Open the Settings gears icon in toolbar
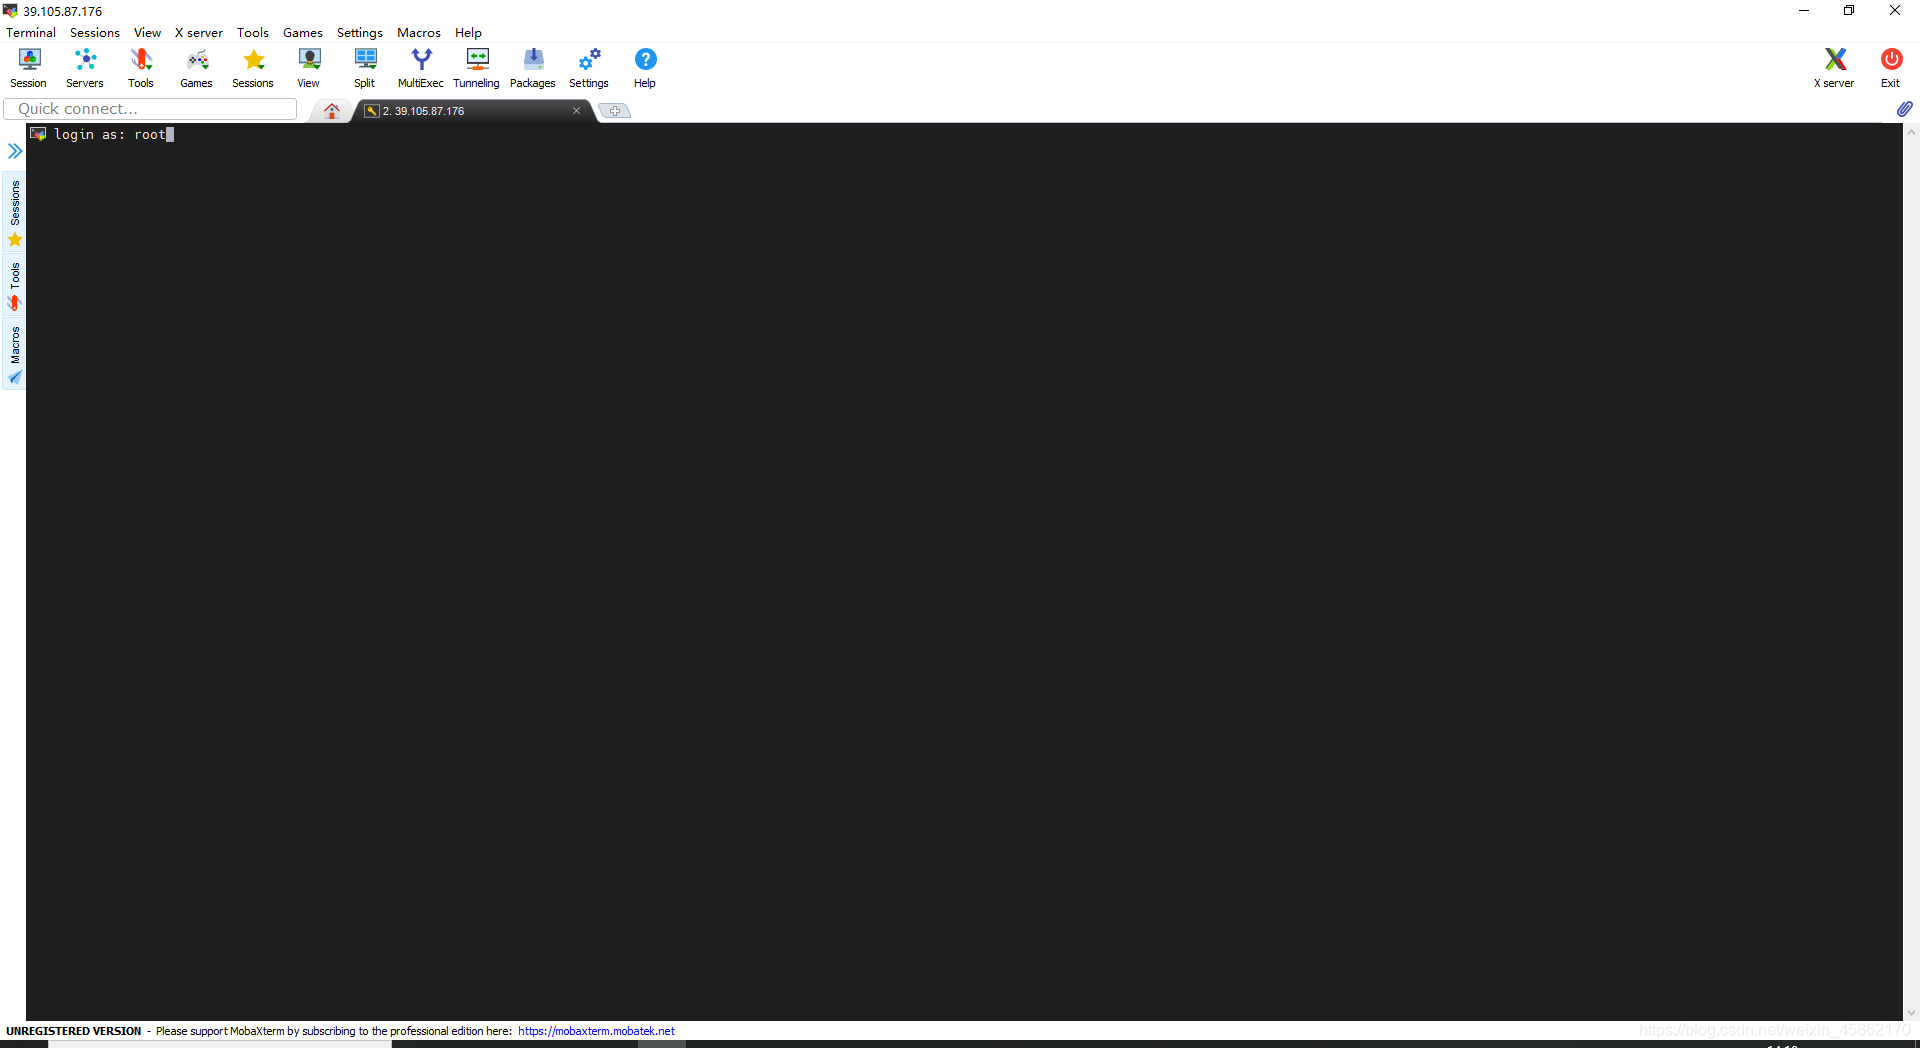1920x1048 pixels. coord(589,68)
